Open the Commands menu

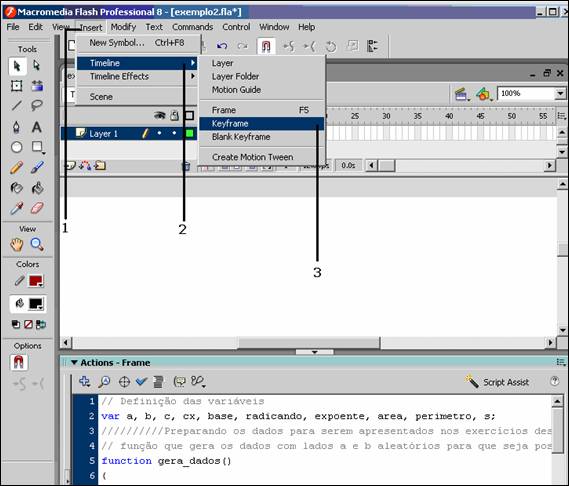pyautogui.click(x=193, y=27)
